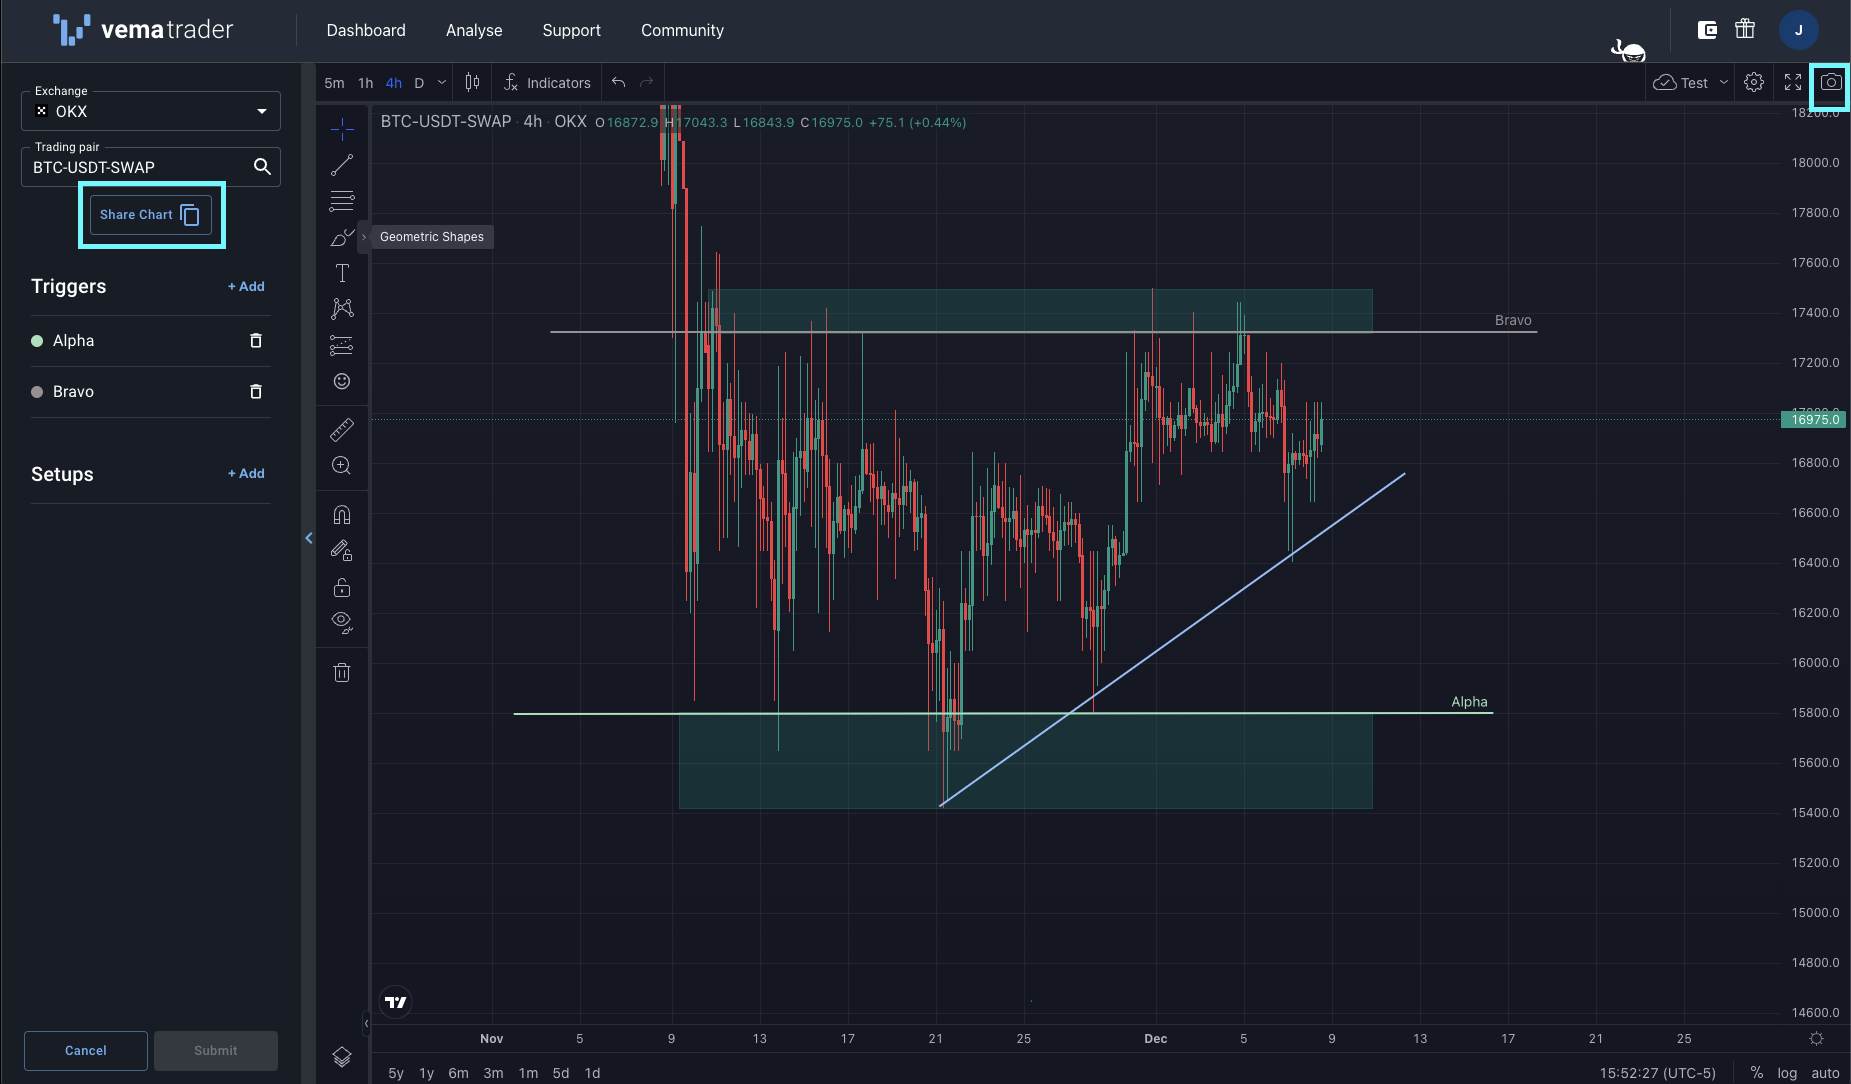This screenshot has height=1084, width=1851.
Task: Open the Exchange OKX dropdown
Action: [151, 111]
